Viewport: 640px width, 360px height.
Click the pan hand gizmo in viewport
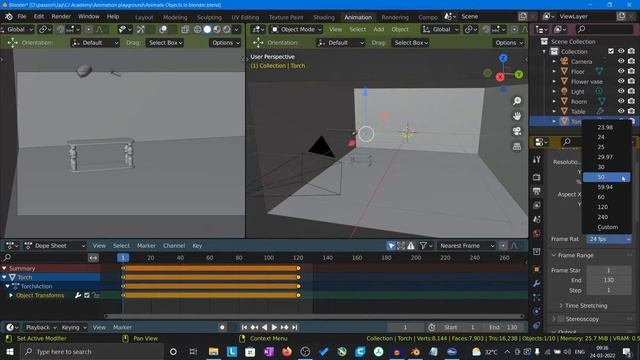pos(517,116)
